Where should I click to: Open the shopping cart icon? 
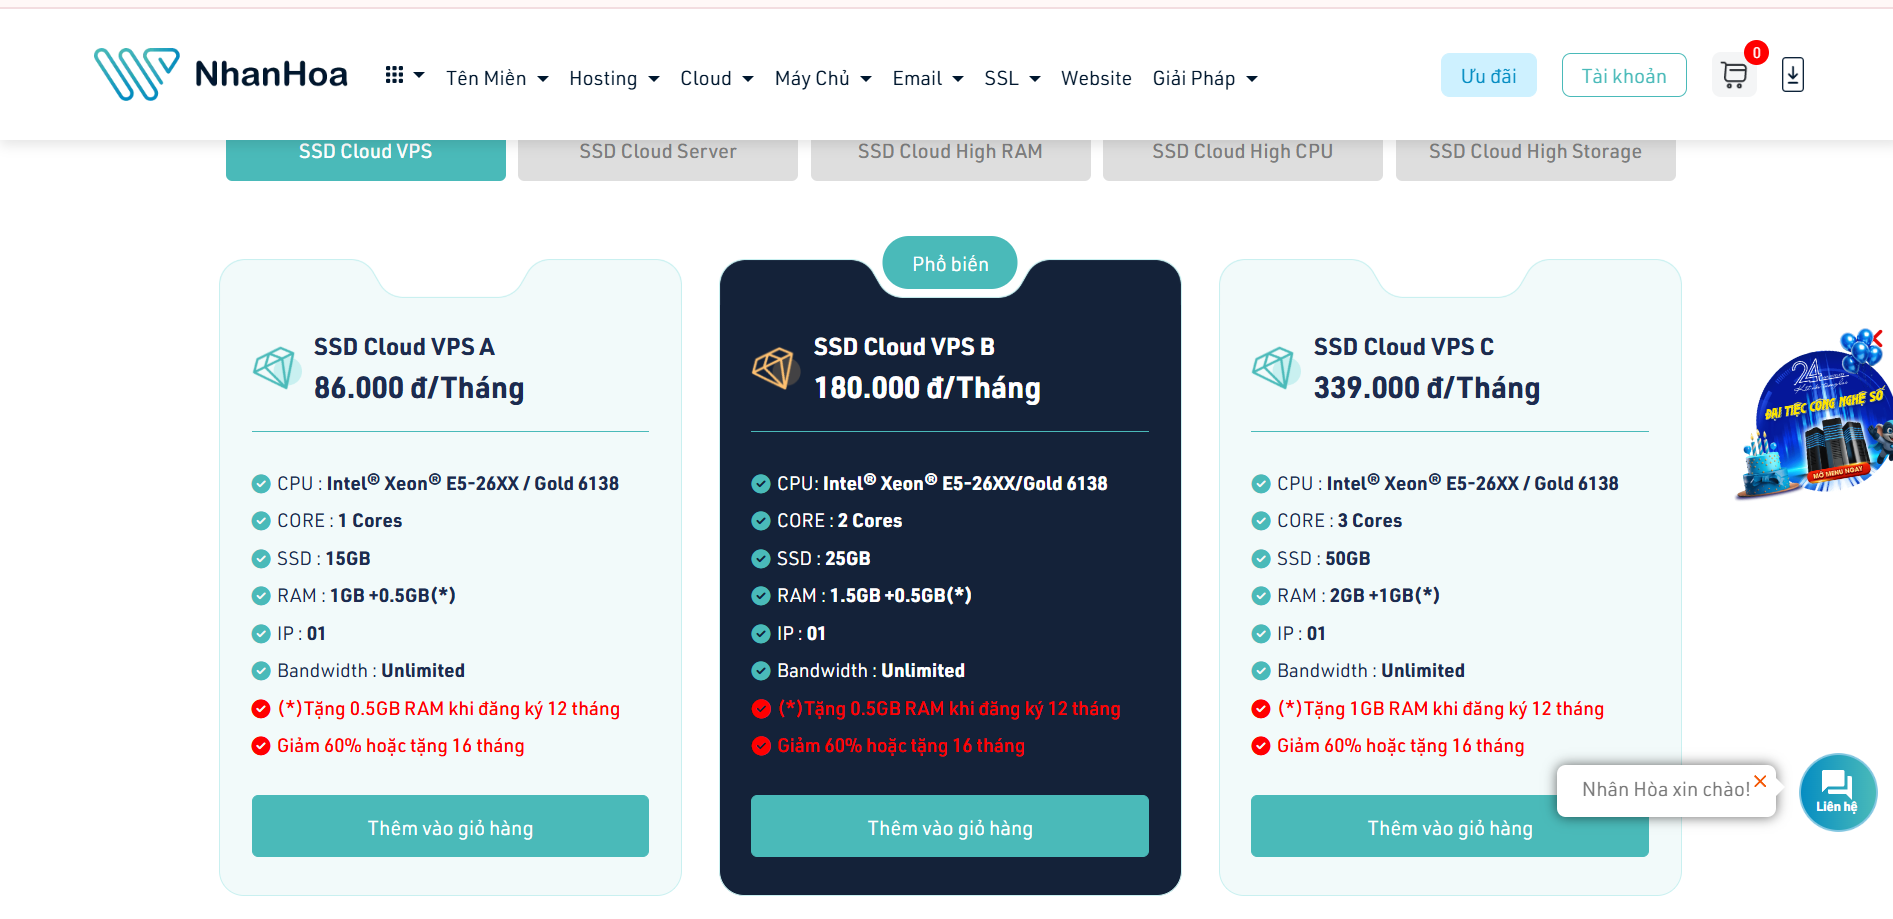[1733, 75]
